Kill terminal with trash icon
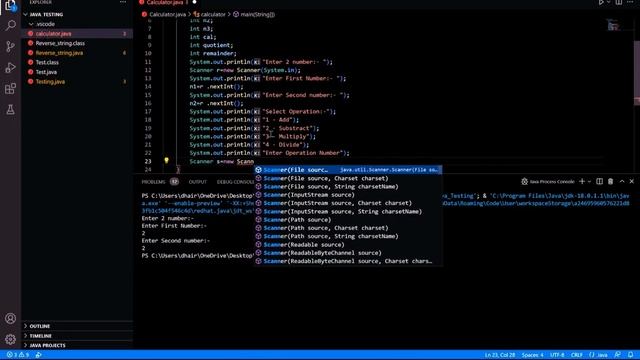This screenshot has height=360, width=640. click(611, 182)
